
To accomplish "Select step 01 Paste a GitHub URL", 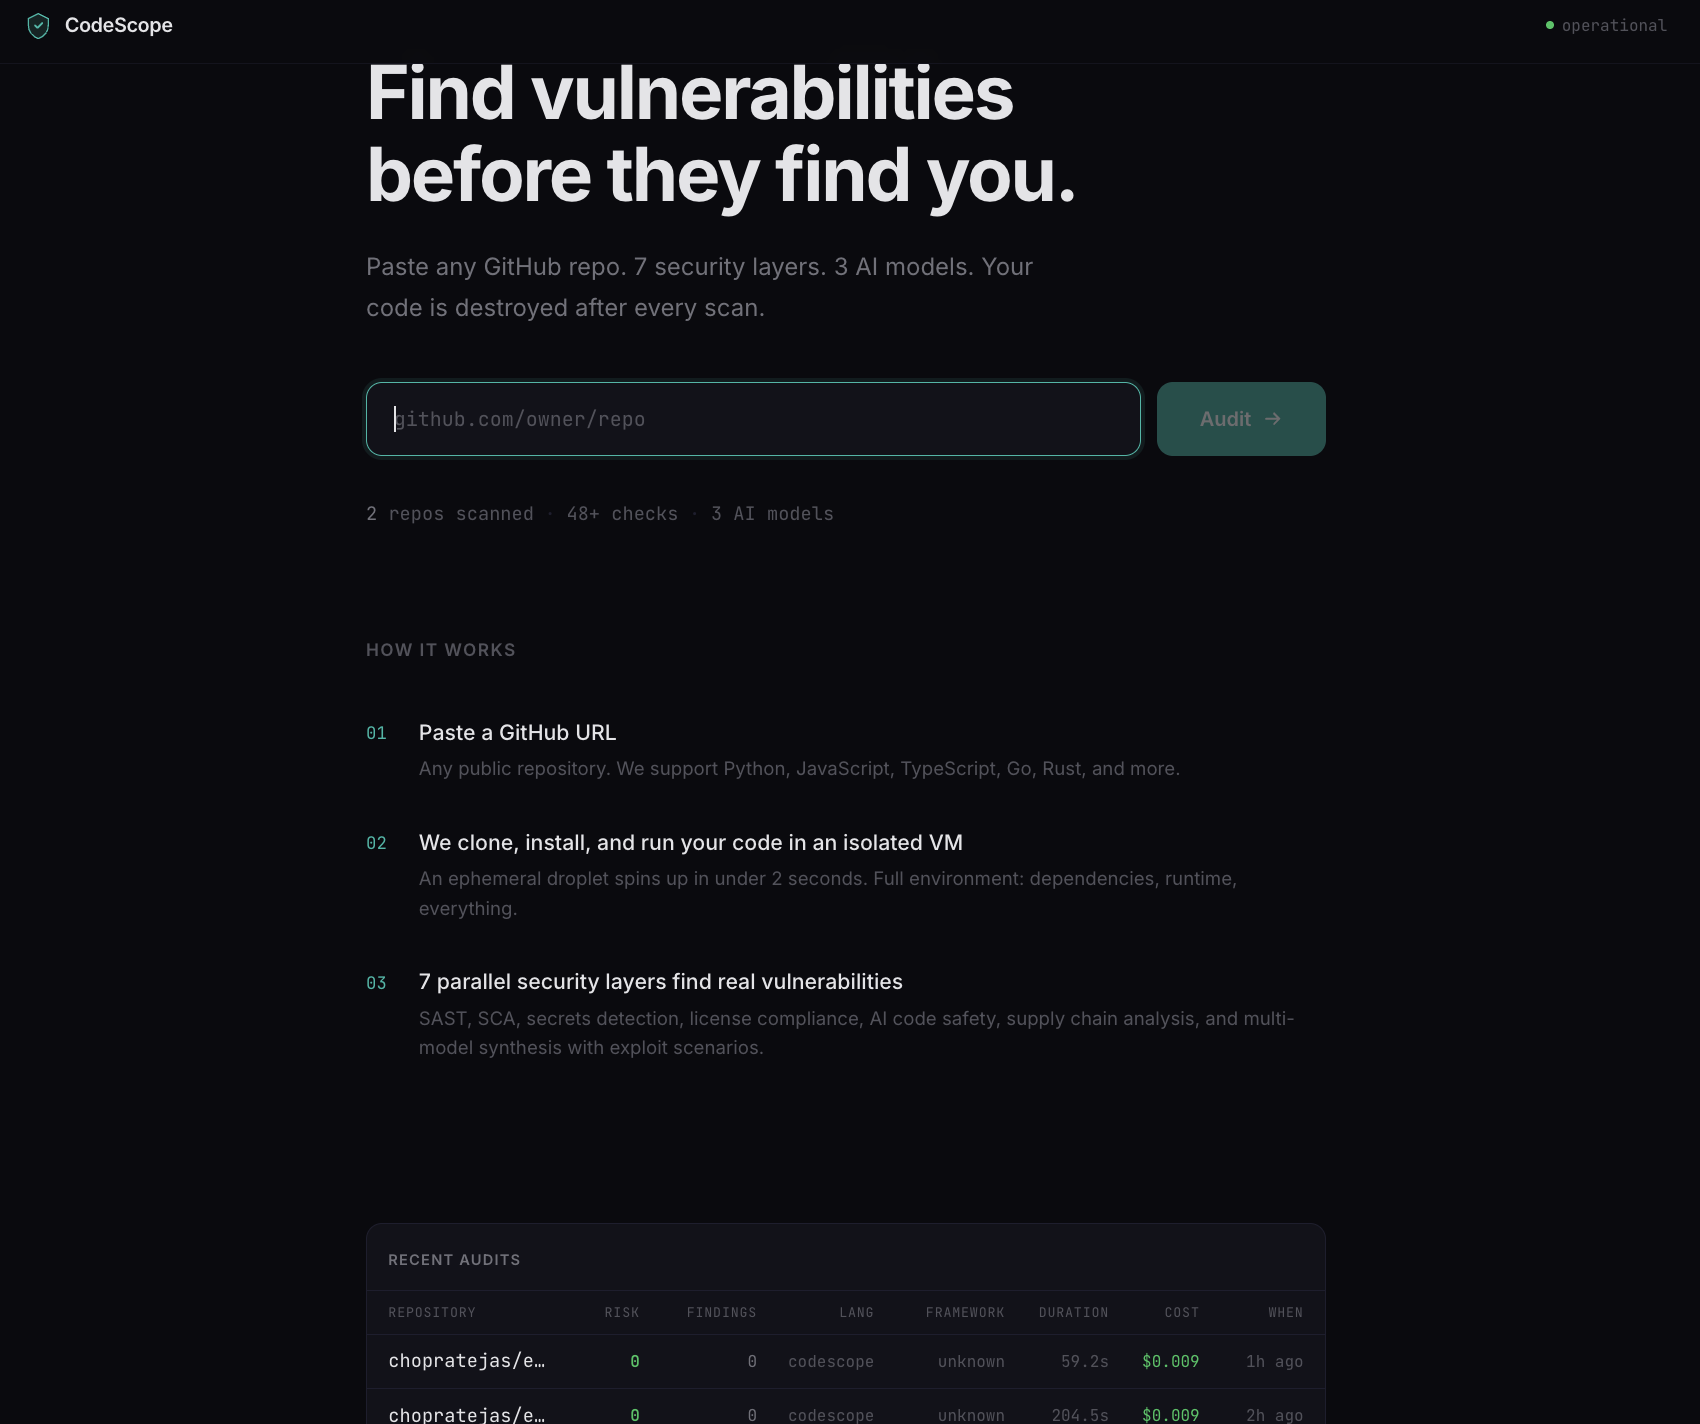I will 517,733.
